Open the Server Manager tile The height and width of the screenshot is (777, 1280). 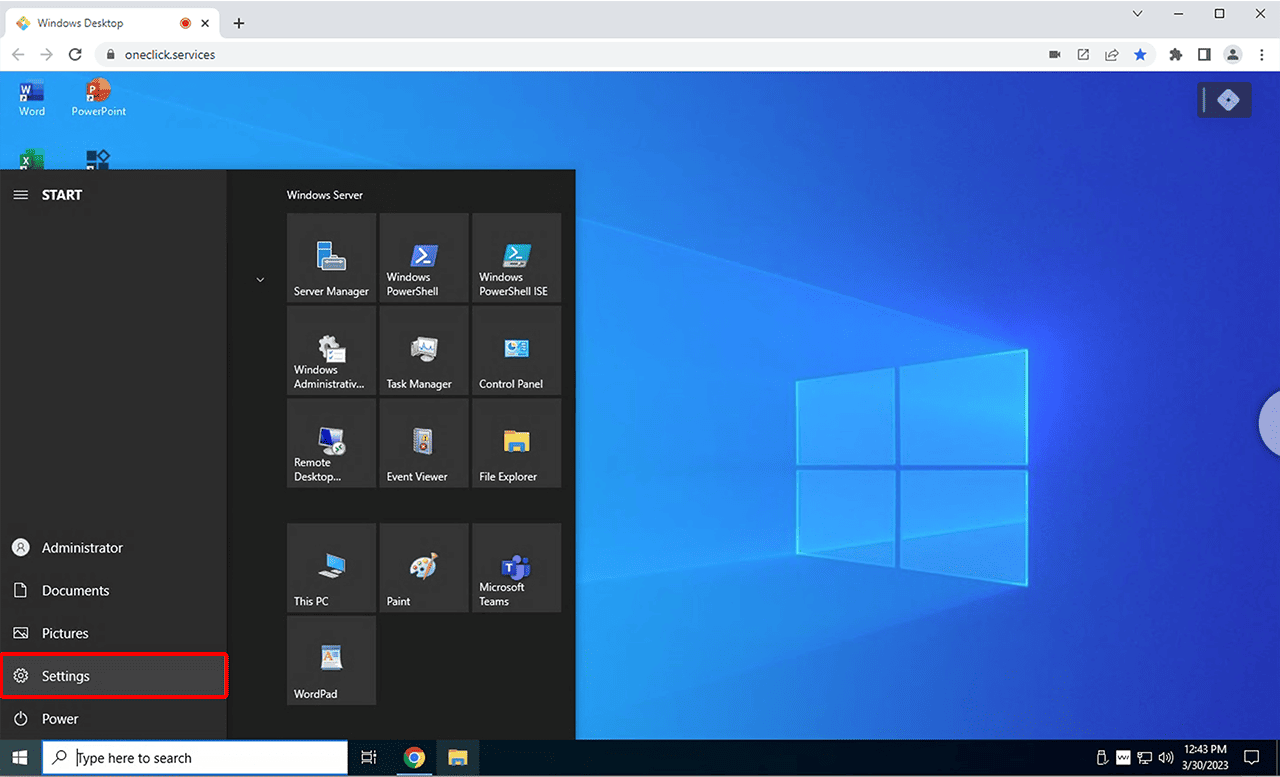(x=331, y=258)
